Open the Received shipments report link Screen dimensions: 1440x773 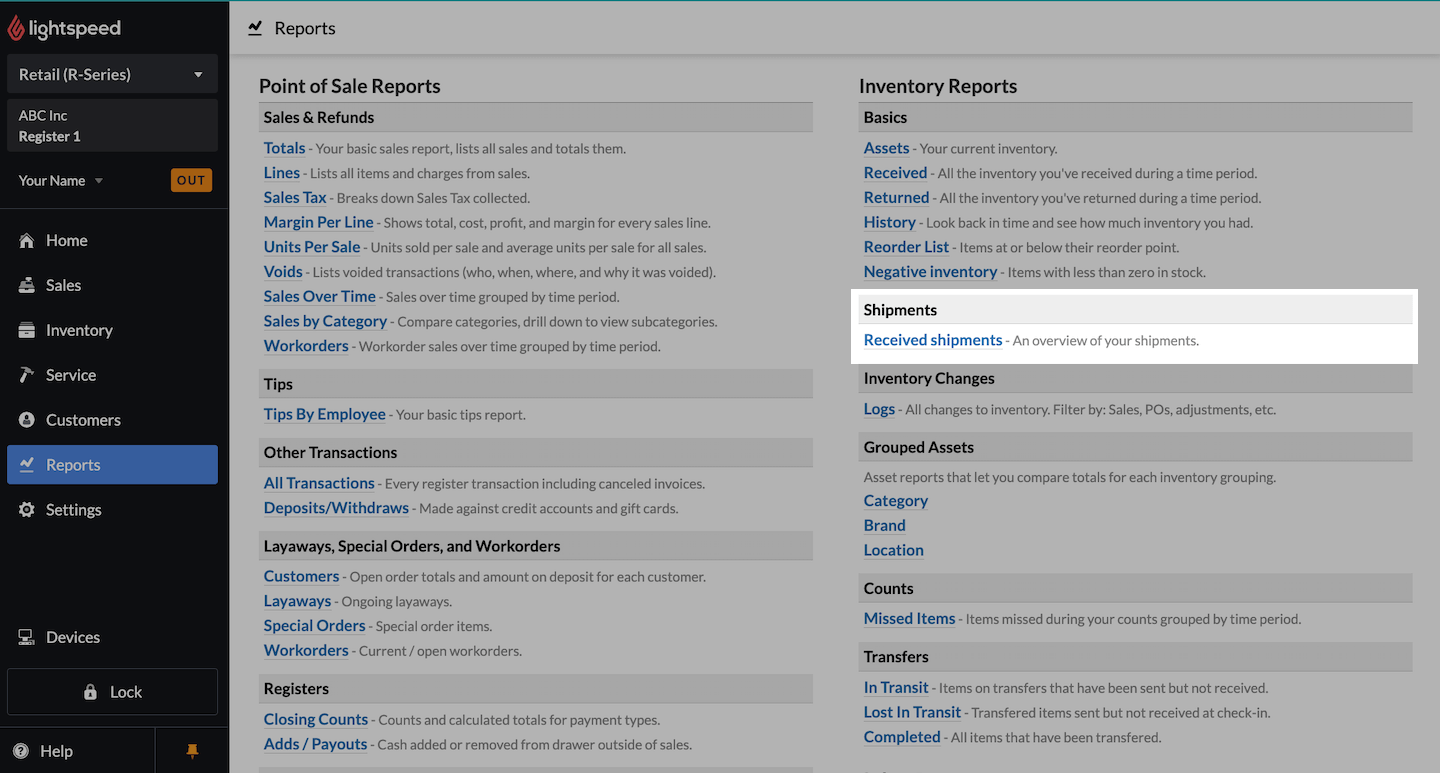click(x=932, y=340)
